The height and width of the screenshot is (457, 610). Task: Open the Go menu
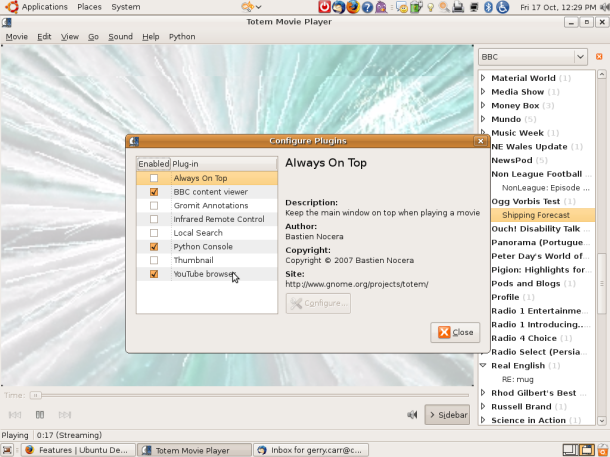pyautogui.click(x=93, y=37)
